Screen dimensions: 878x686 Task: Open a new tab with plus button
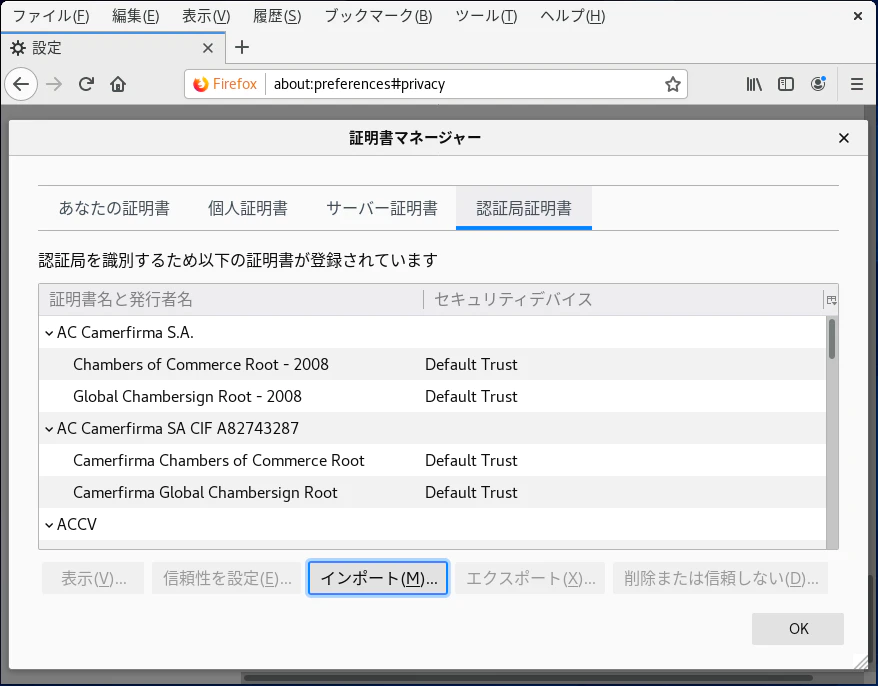pyautogui.click(x=242, y=47)
